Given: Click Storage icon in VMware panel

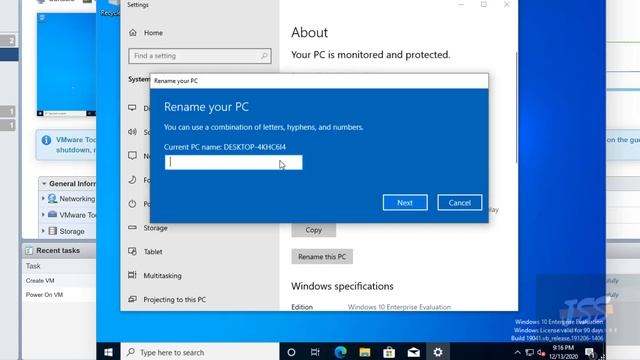Looking at the screenshot, I should 53,231.
